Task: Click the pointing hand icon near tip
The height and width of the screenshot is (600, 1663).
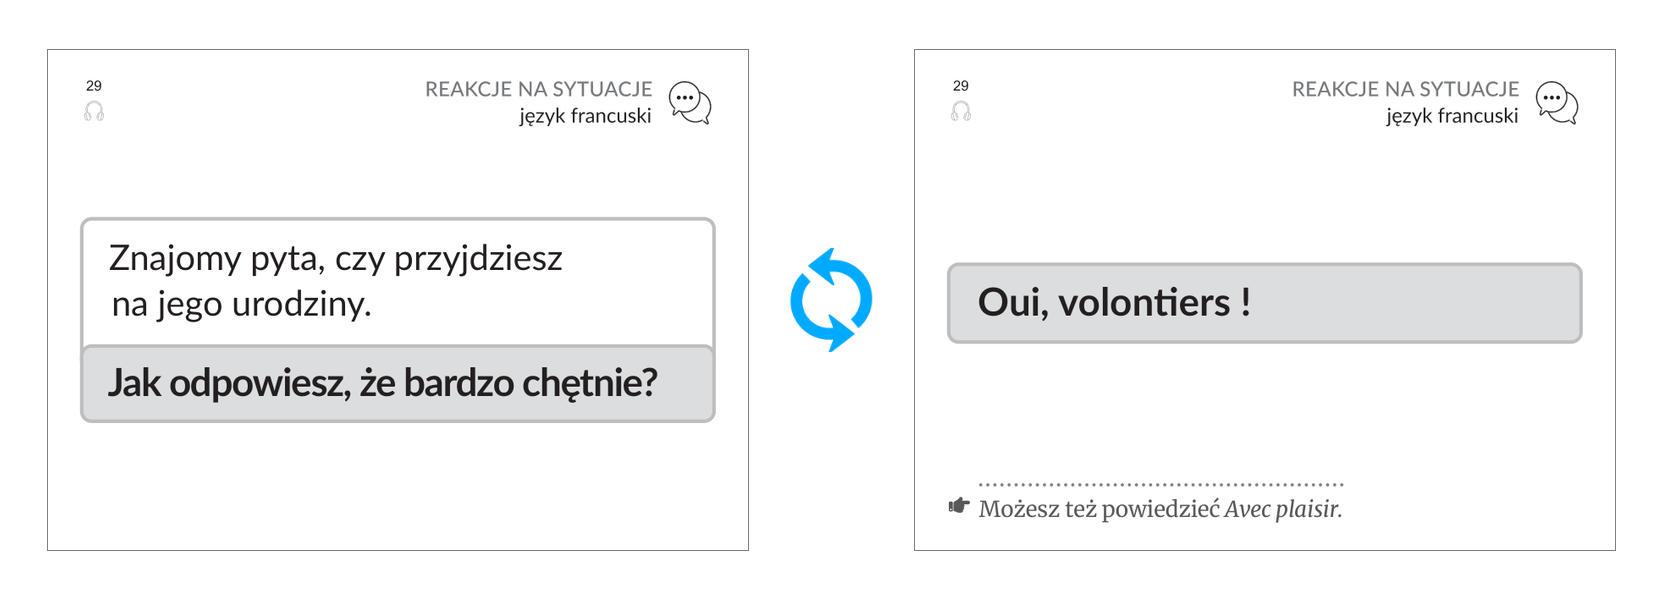Action: [959, 506]
